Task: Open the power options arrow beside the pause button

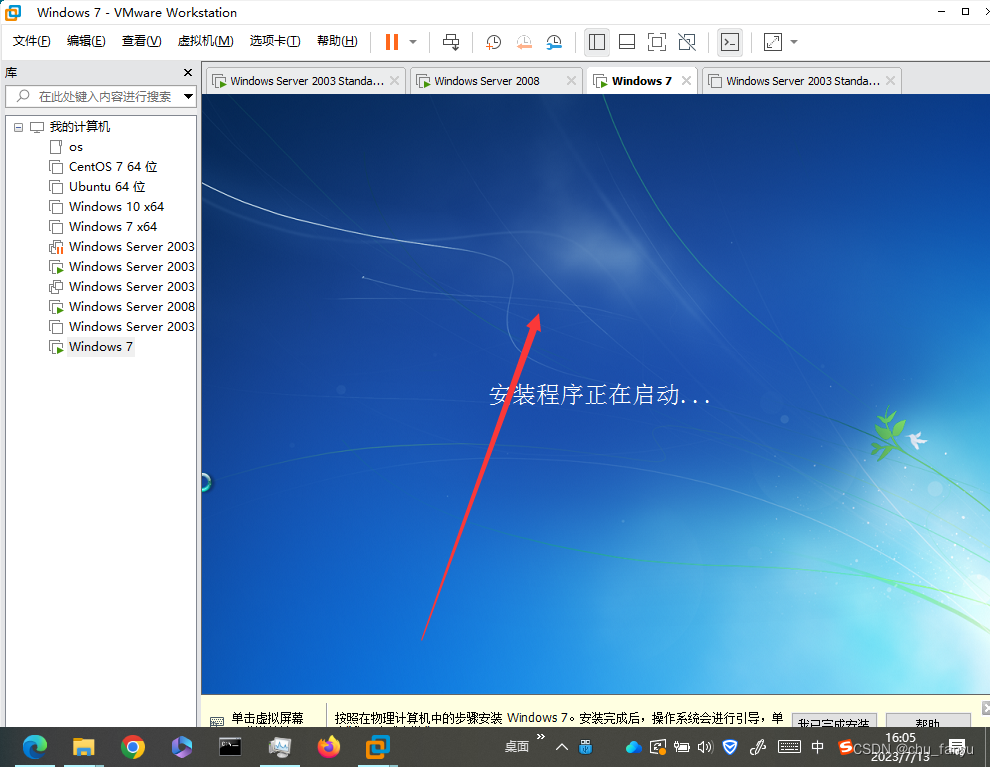Action: coord(413,42)
